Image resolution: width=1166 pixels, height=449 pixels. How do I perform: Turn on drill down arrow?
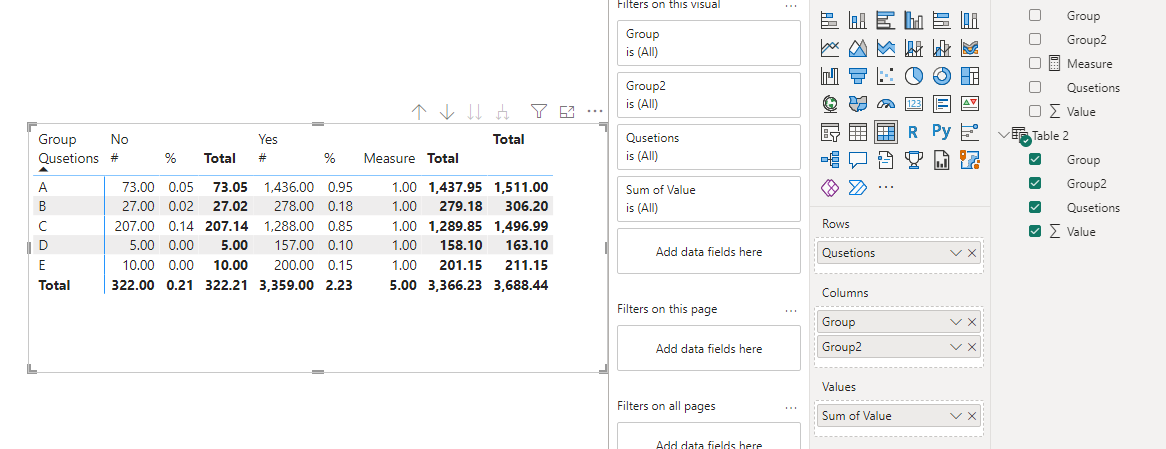coord(447,112)
